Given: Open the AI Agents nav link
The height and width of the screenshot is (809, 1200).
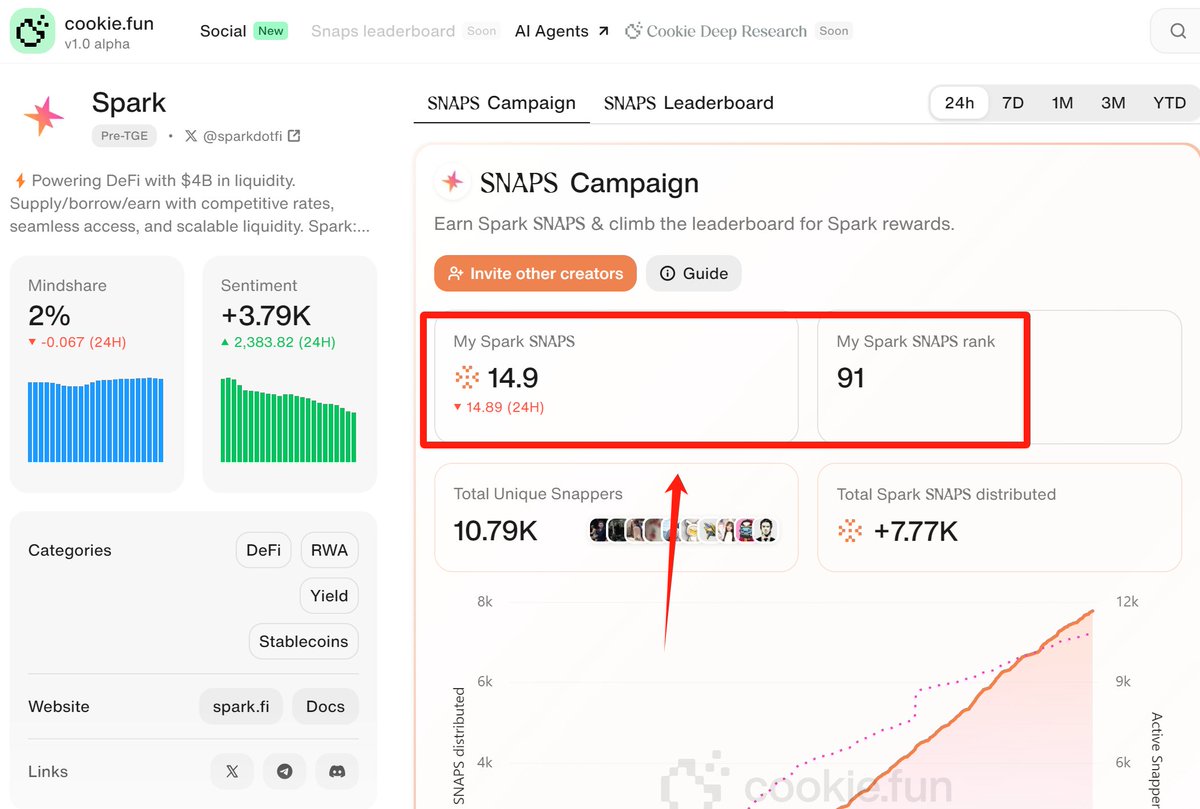Looking at the screenshot, I should (x=561, y=31).
